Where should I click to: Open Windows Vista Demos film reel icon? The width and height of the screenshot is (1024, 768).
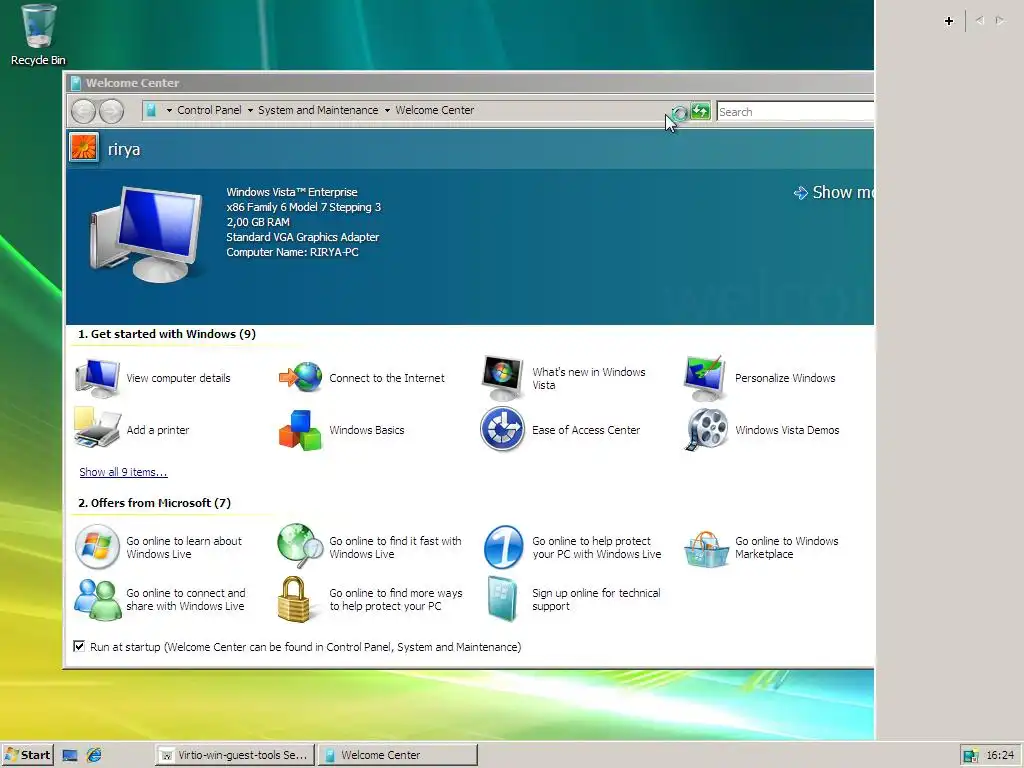706,429
